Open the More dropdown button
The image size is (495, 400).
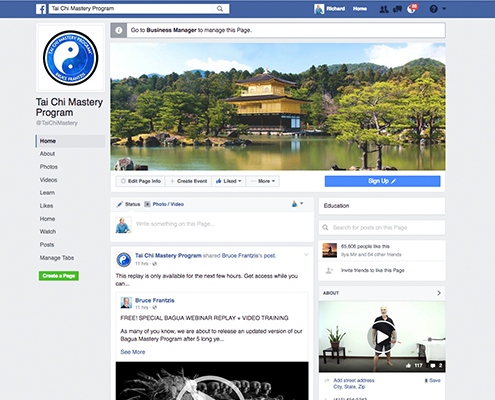(x=263, y=181)
